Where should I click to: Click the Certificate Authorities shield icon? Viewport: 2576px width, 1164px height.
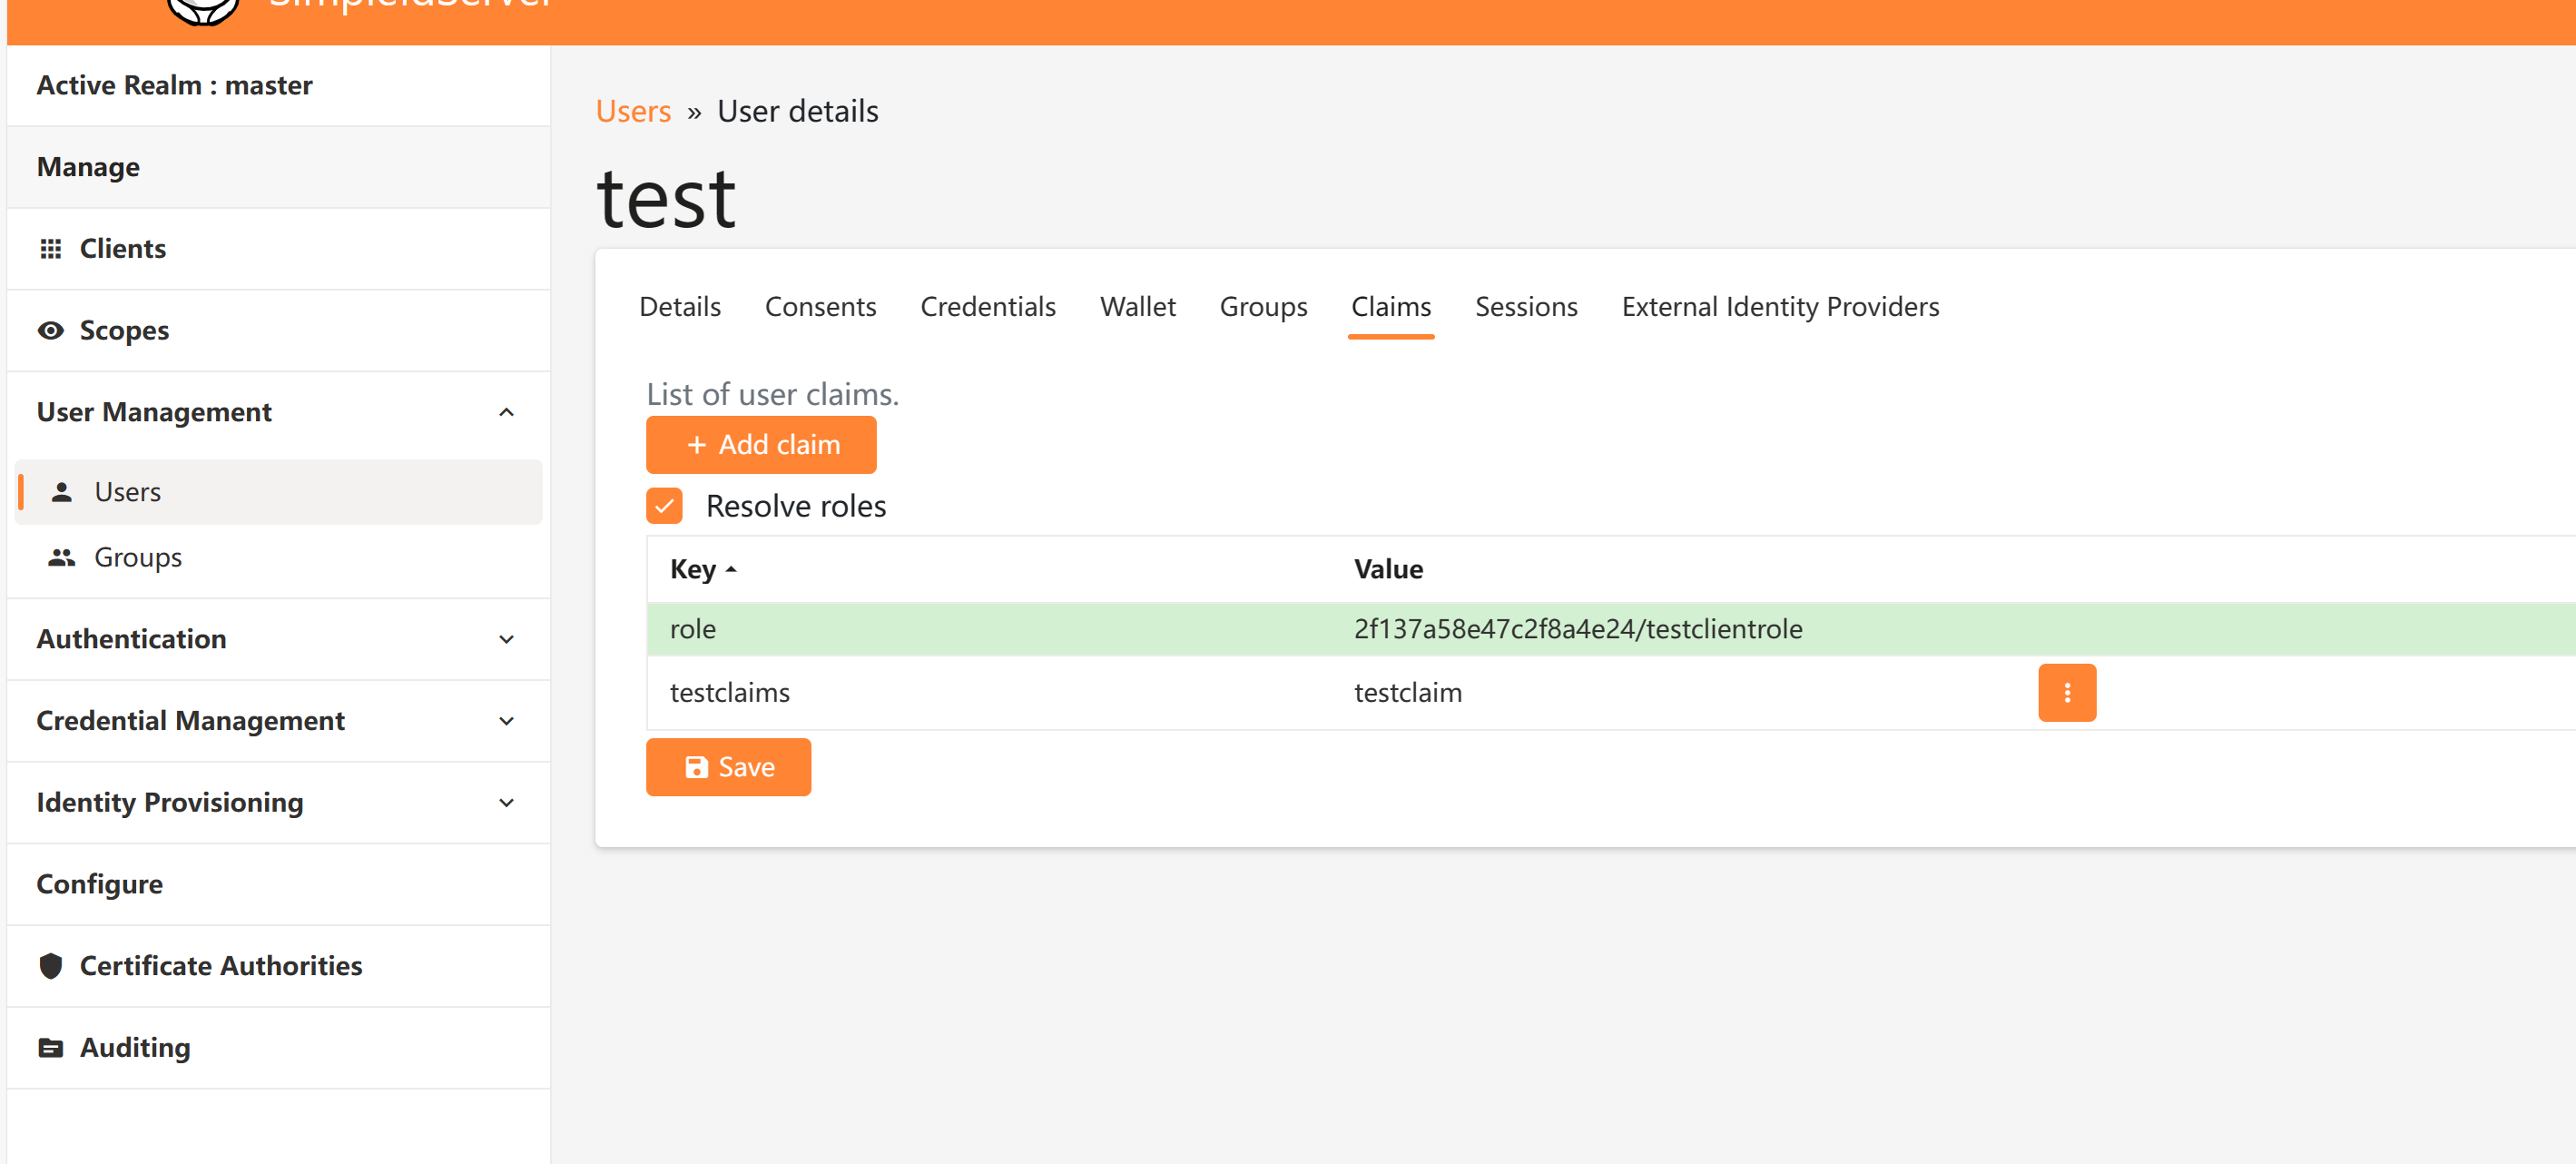coord(50,965)
